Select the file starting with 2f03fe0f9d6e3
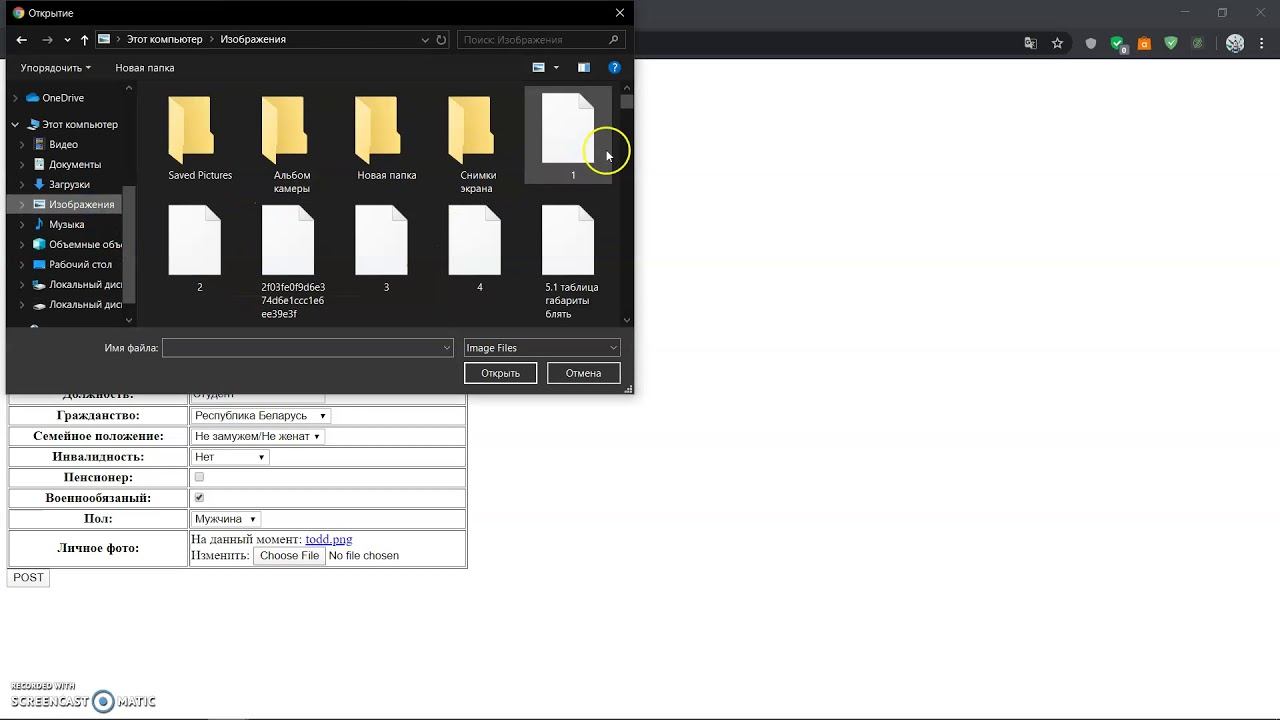This screenshot has width=1280, height=720. tap(292, 262)
